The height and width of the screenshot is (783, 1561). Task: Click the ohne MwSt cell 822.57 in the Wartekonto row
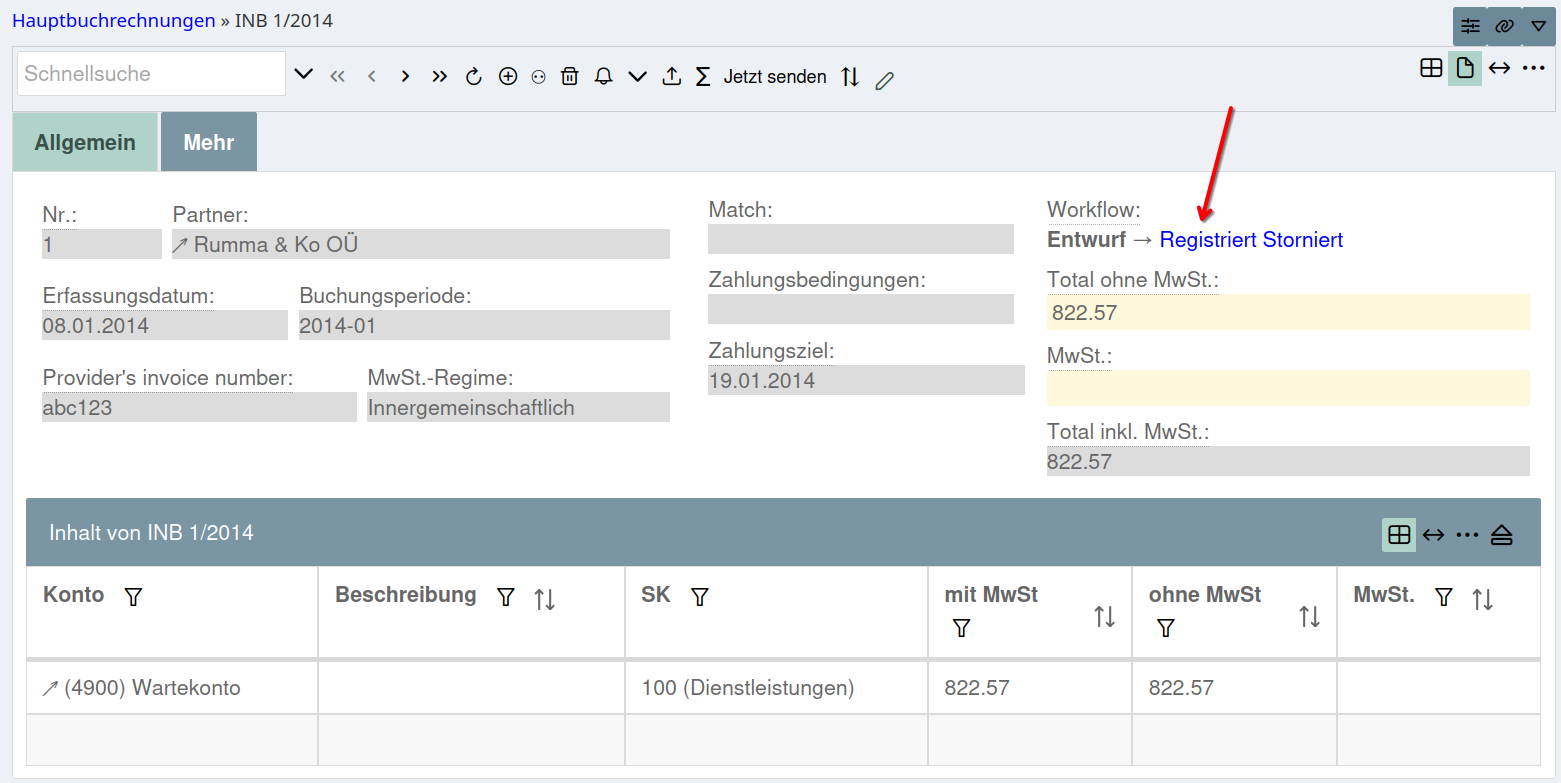pyautogui.click(x=1234, y=688)
